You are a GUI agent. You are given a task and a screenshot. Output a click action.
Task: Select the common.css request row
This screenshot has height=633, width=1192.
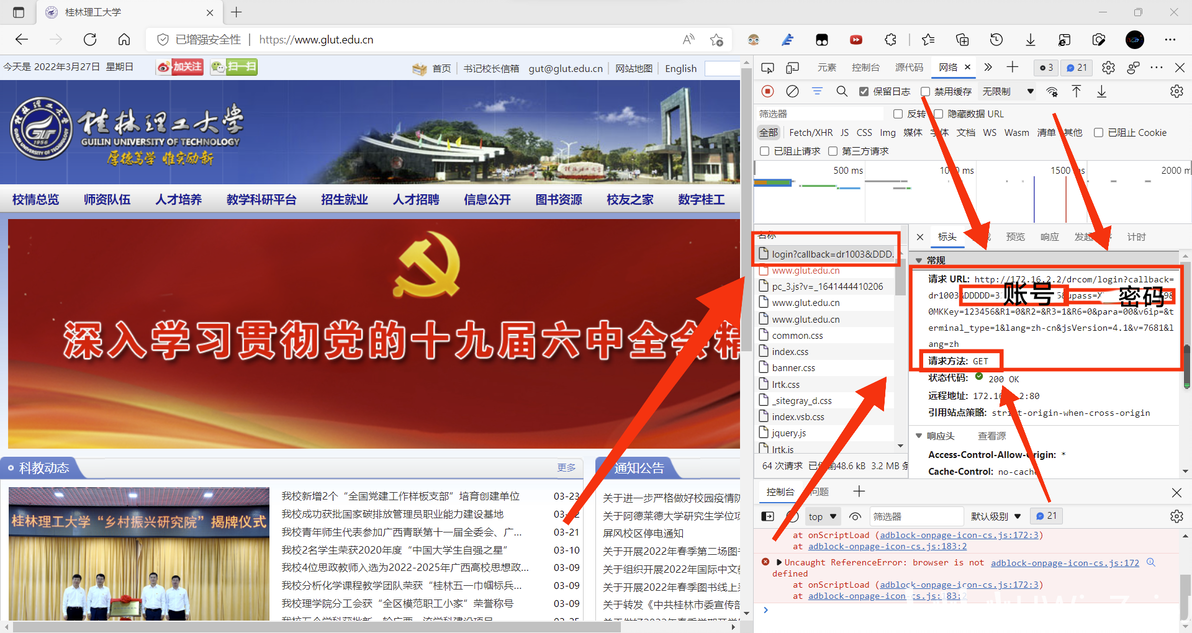coord(826,335)
